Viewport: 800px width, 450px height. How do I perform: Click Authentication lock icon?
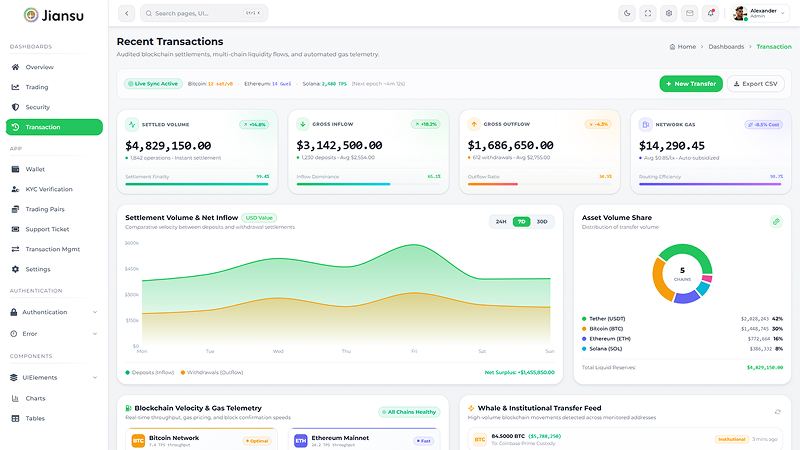coord(14,312)
